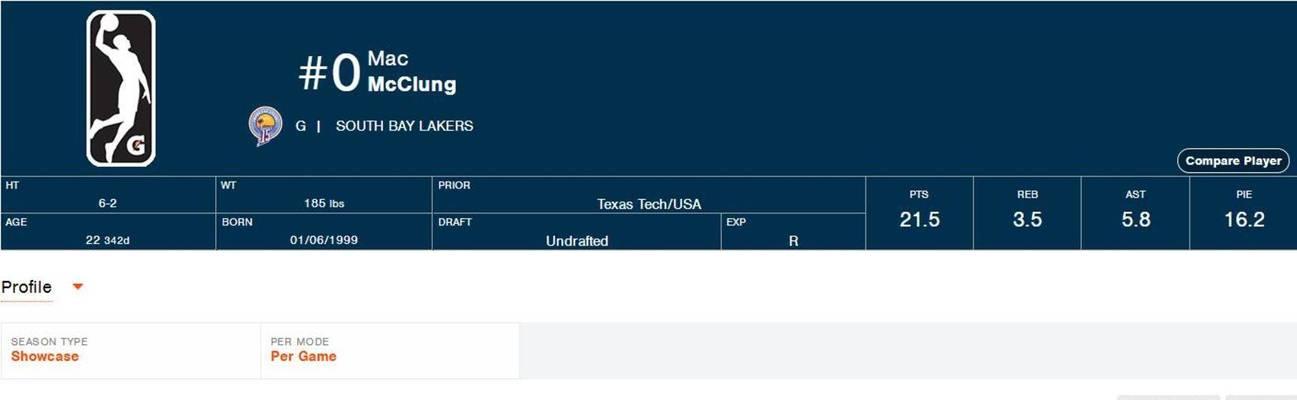
Task: Click the Undrafted draft value
Action: click(x=577, y=241)
